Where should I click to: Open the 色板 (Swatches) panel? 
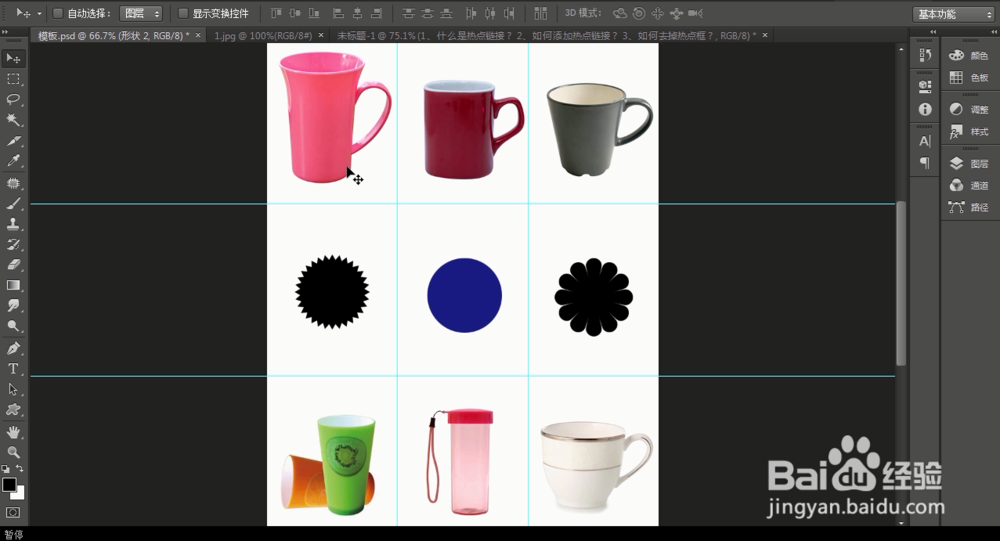(x=969, y=78)
